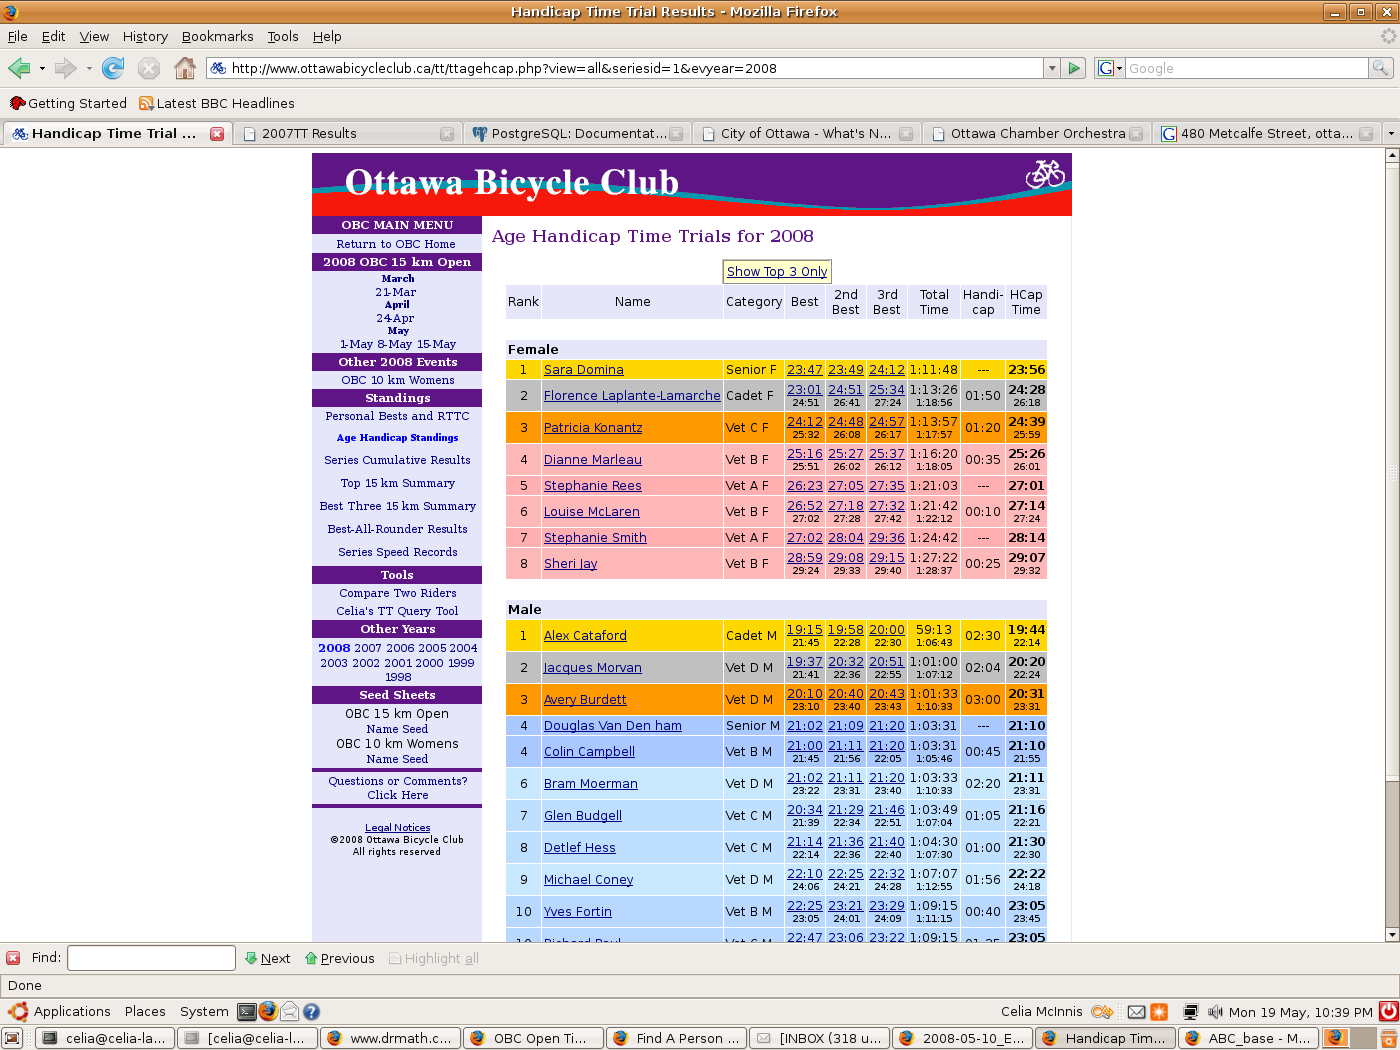The width and height of the screenshot is (1400, 1050).
Task: Open the search engine selector dropdown
Action: click(1110, 68)
